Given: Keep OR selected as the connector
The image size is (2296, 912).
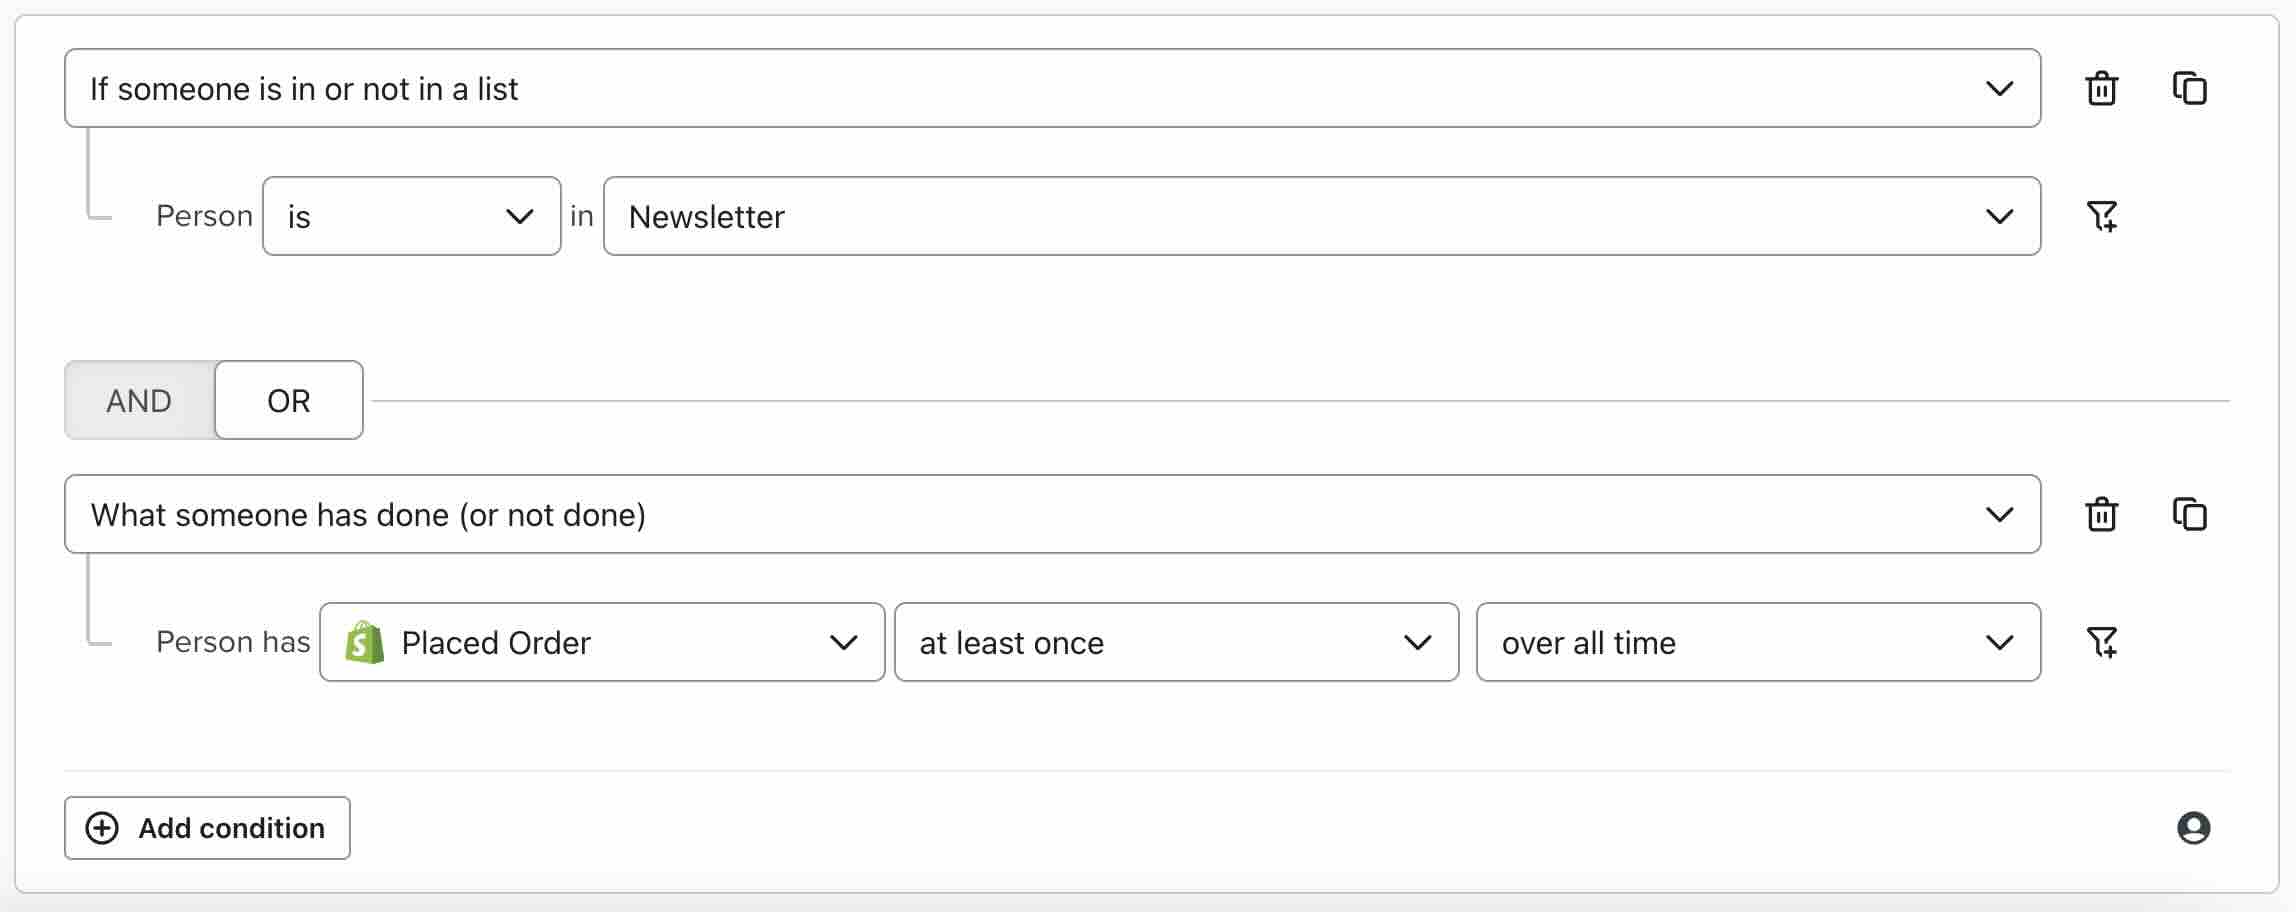Looking at the screenshot, I should coord(288,400).
